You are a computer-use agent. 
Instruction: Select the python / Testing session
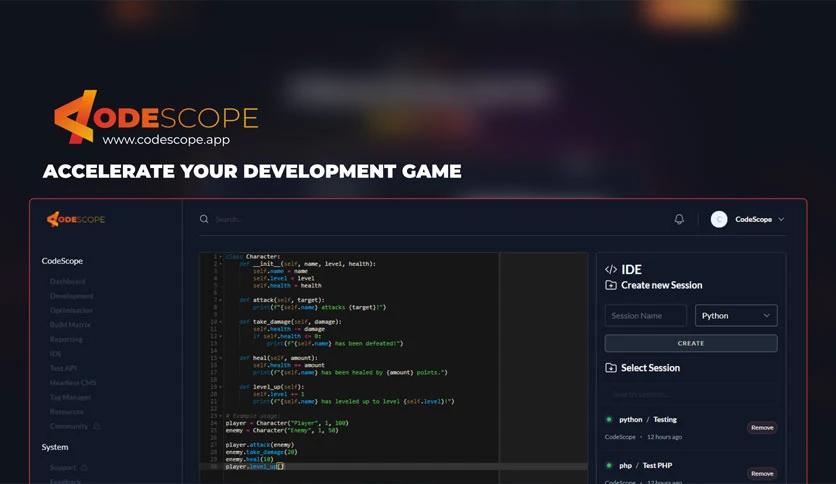[x=648, y=420]
